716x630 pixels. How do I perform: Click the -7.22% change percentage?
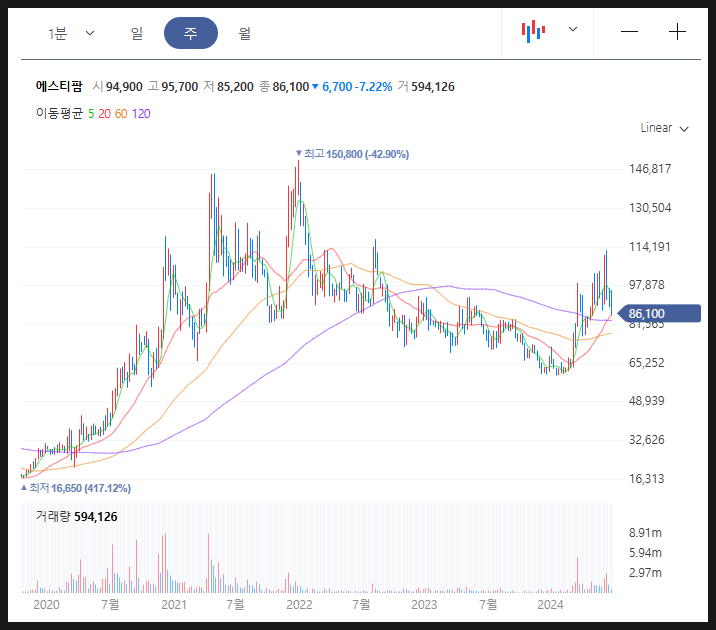[373, 87]
